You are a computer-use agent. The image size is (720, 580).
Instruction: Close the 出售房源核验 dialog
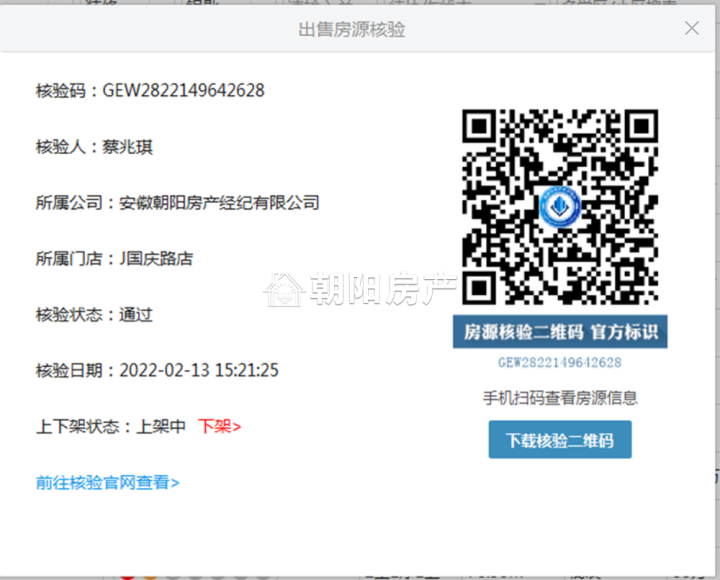coord(692,28)
